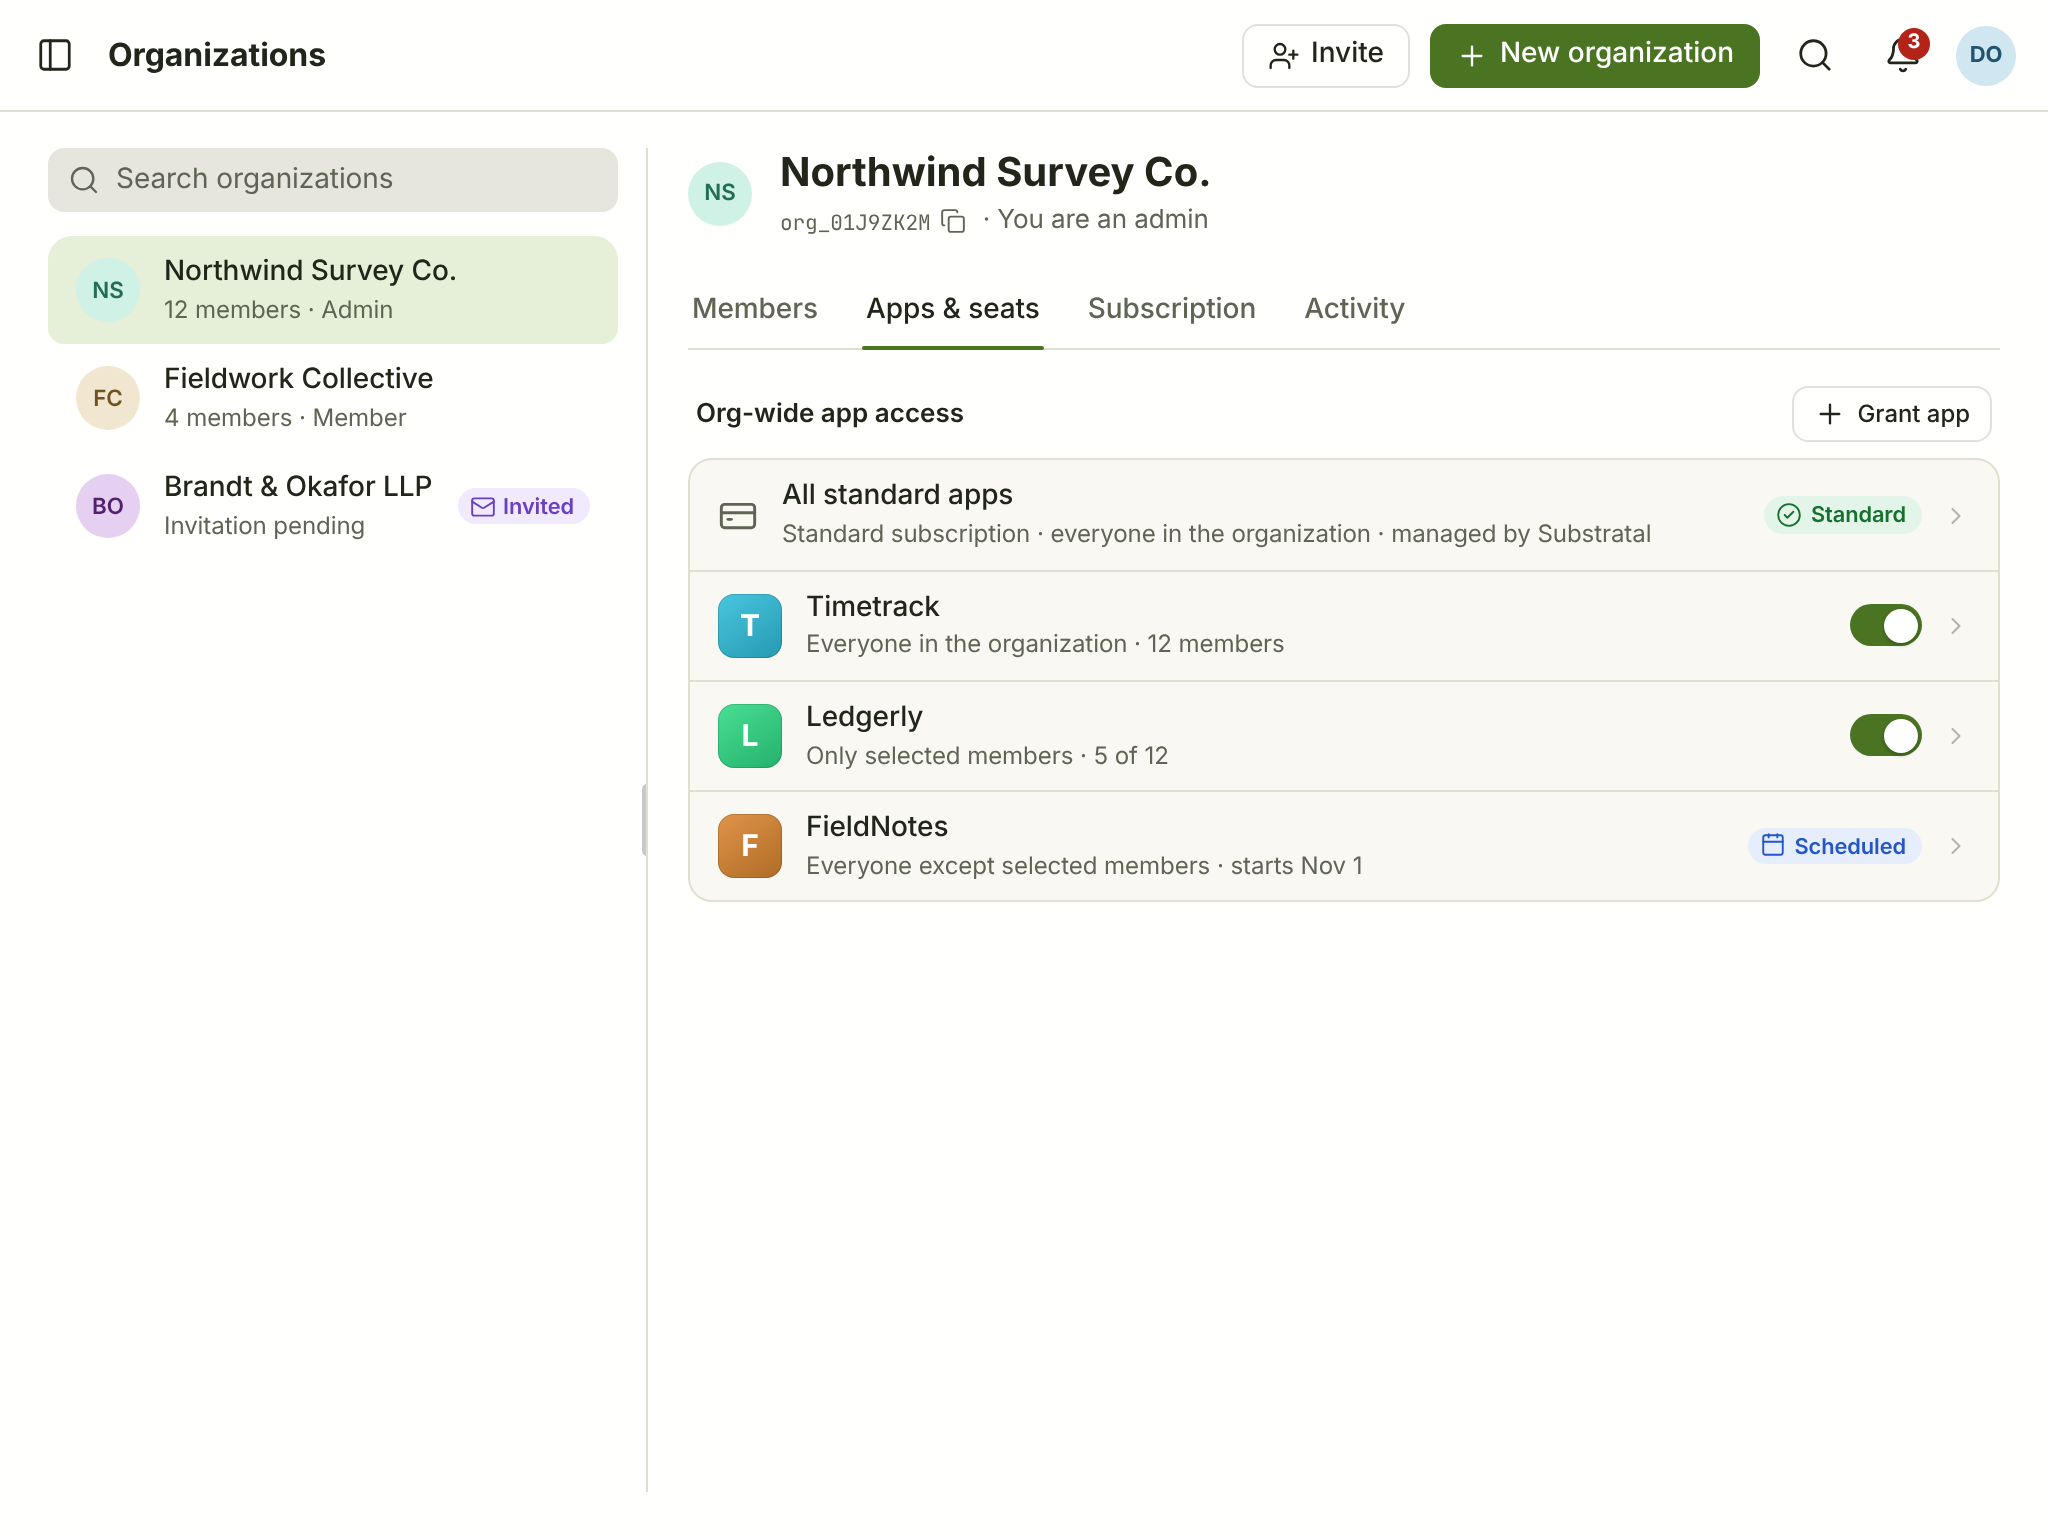Turn off the Ledgerly access toggle
Viewport: 2048px width, 1536px height.
pos(1886,736)
